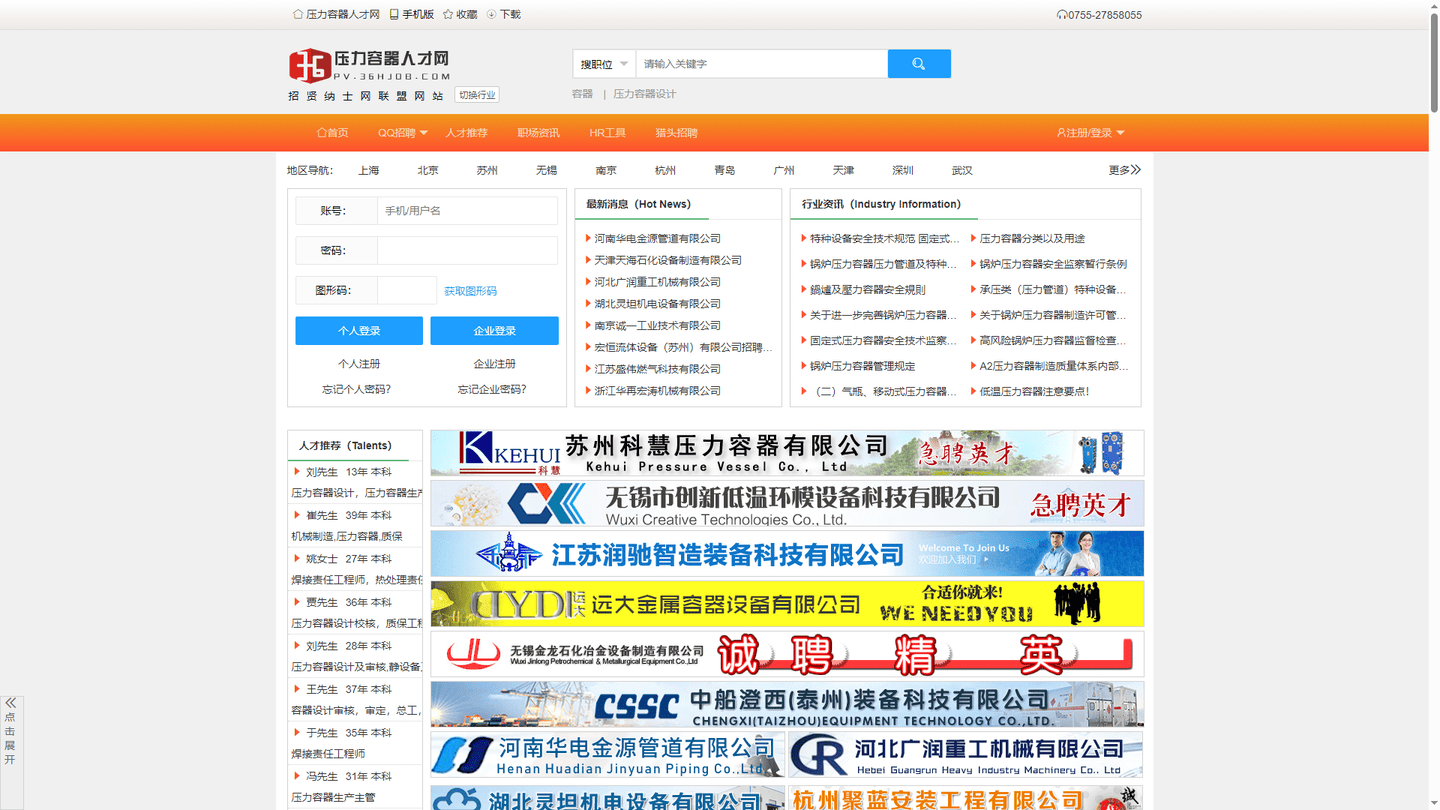Open 压力容器人才网 home link in top bar

pos(336,15)
